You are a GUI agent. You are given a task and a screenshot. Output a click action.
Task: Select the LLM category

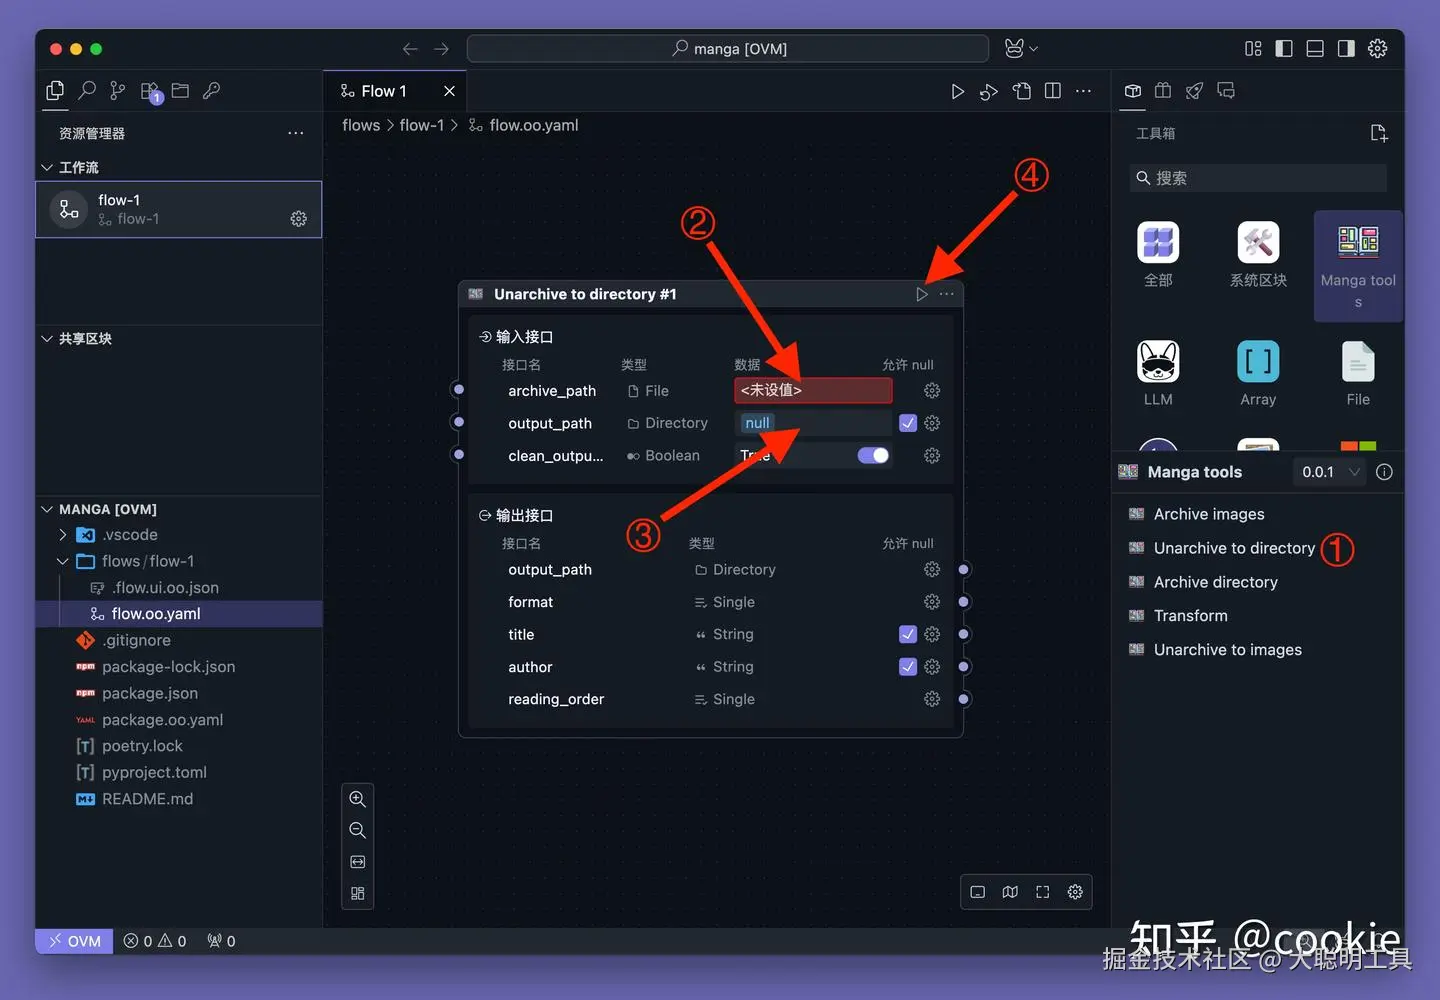pos(1158,373)
